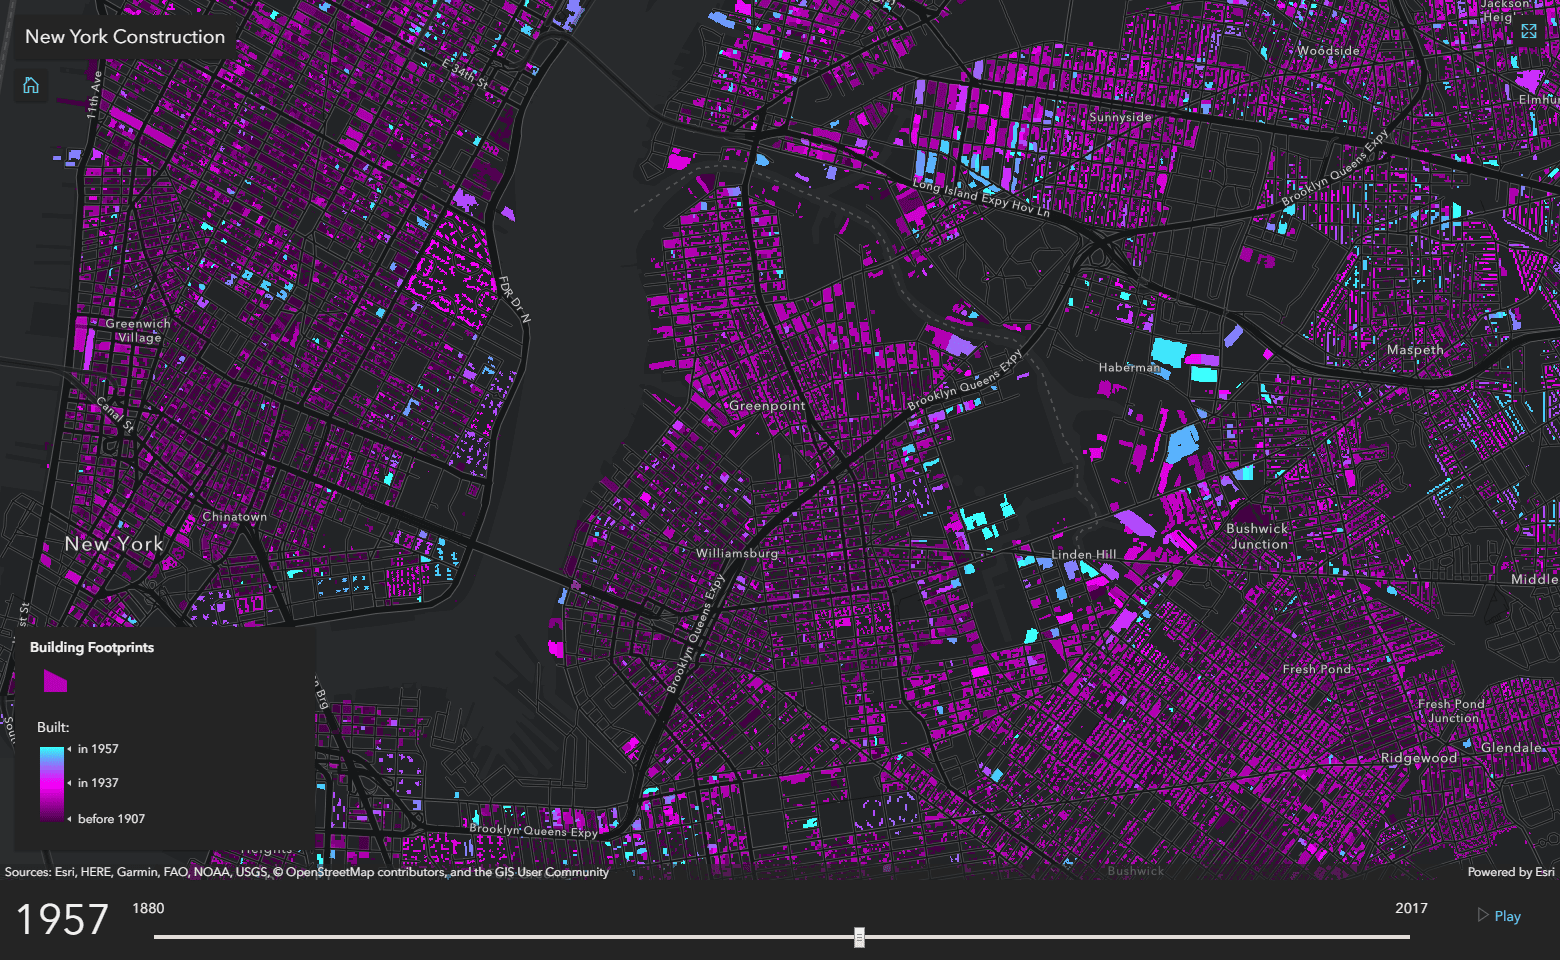Click the E 34th St label

click(x=466, y=74)
